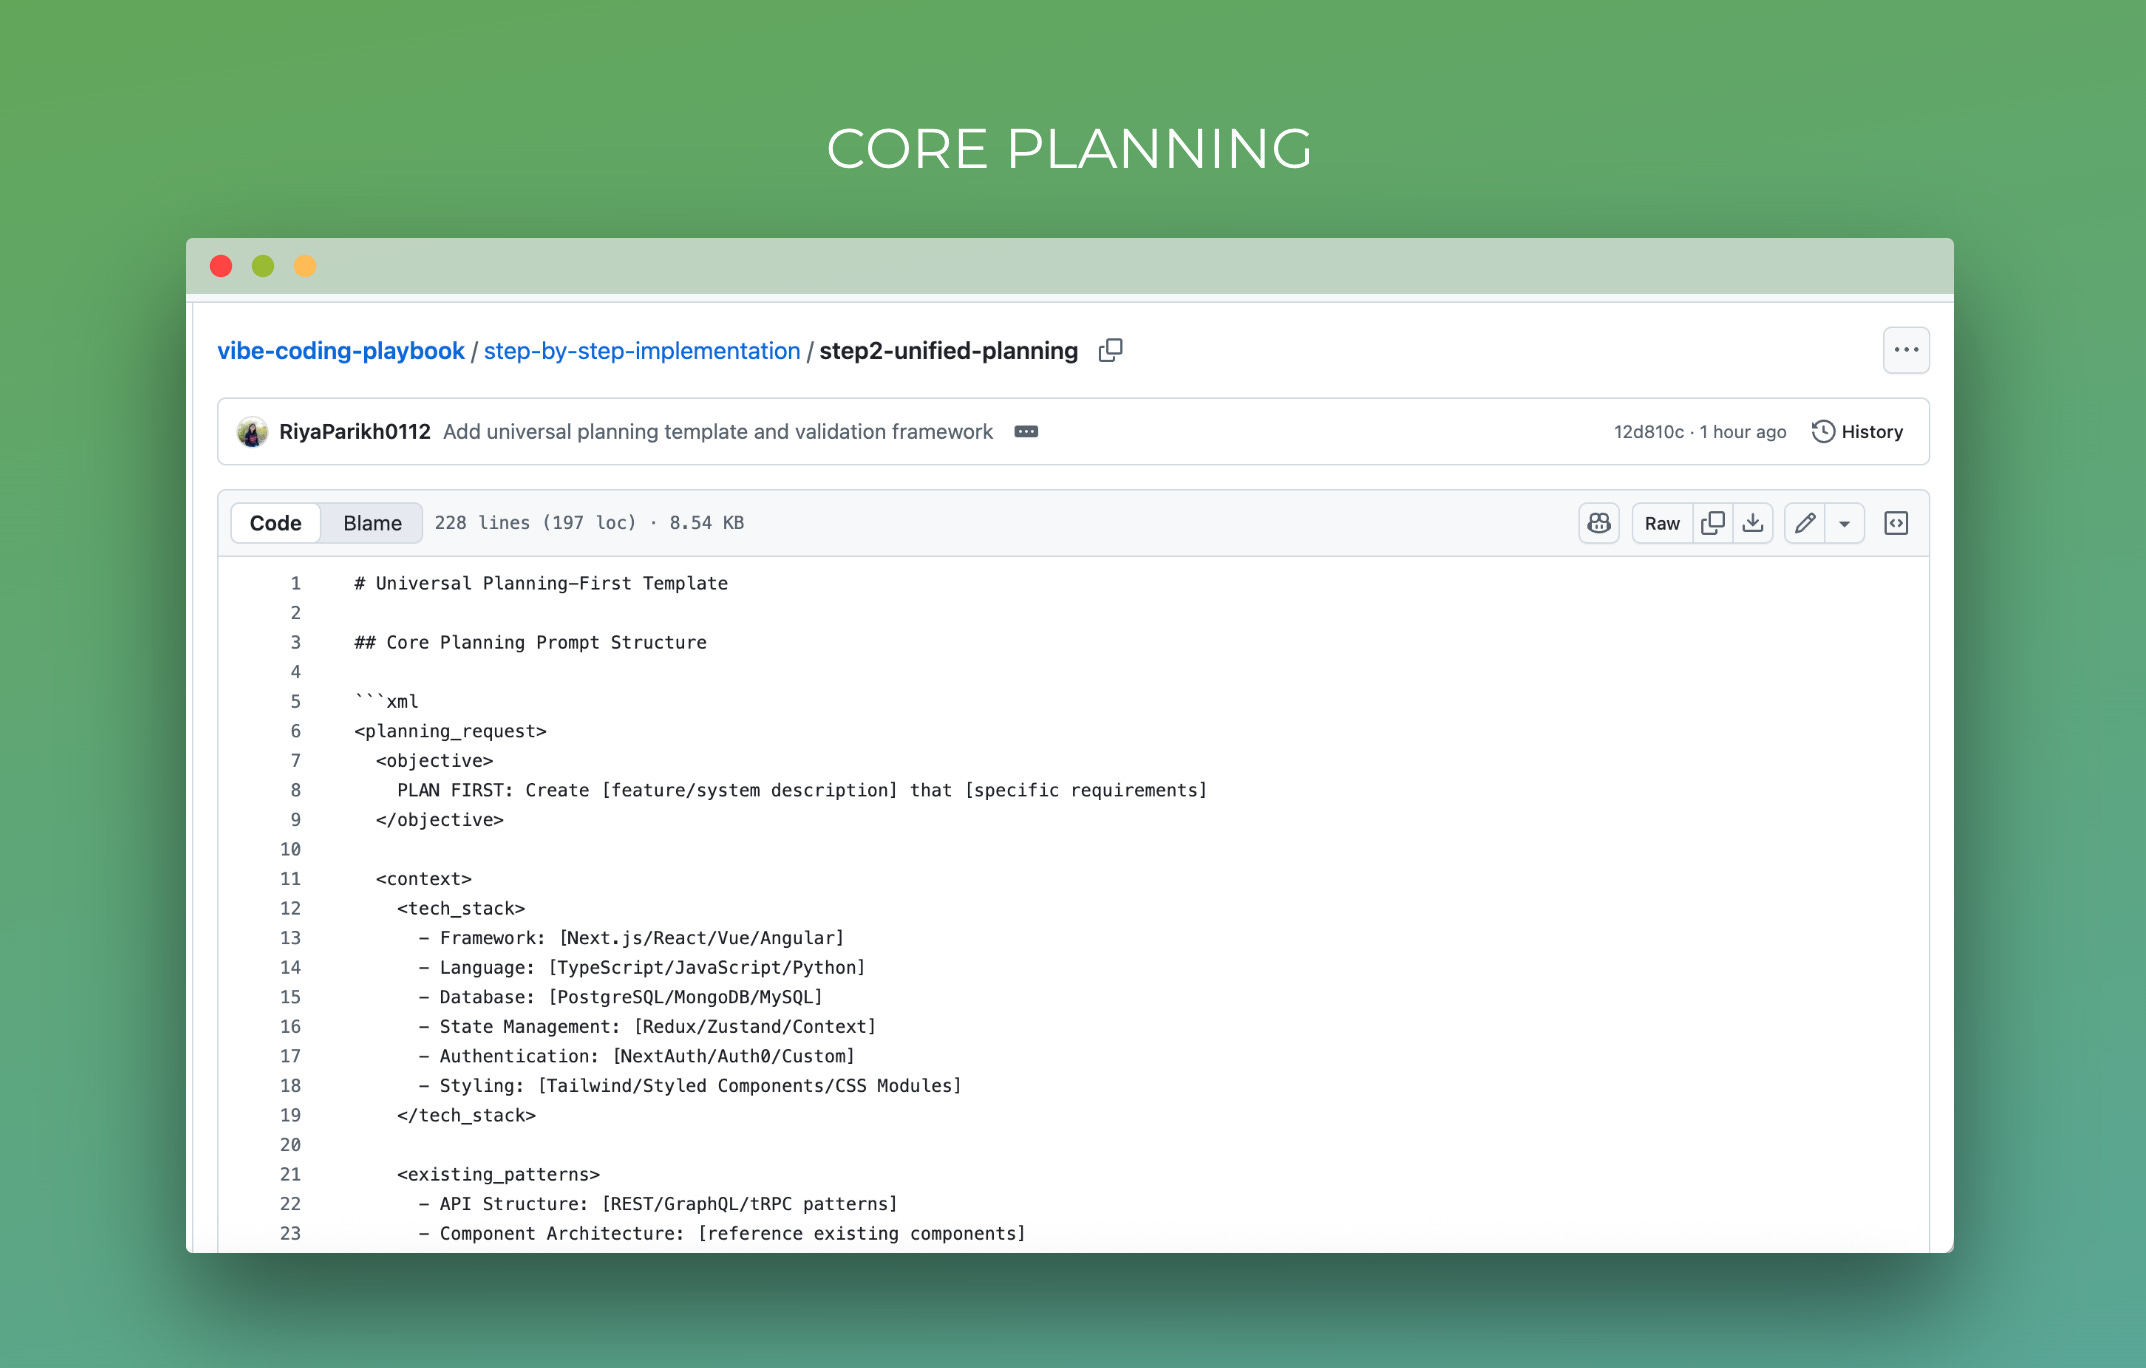Open symbols panel icon
This screenshot has width=2146, height=1368.
coord(1895,523)
